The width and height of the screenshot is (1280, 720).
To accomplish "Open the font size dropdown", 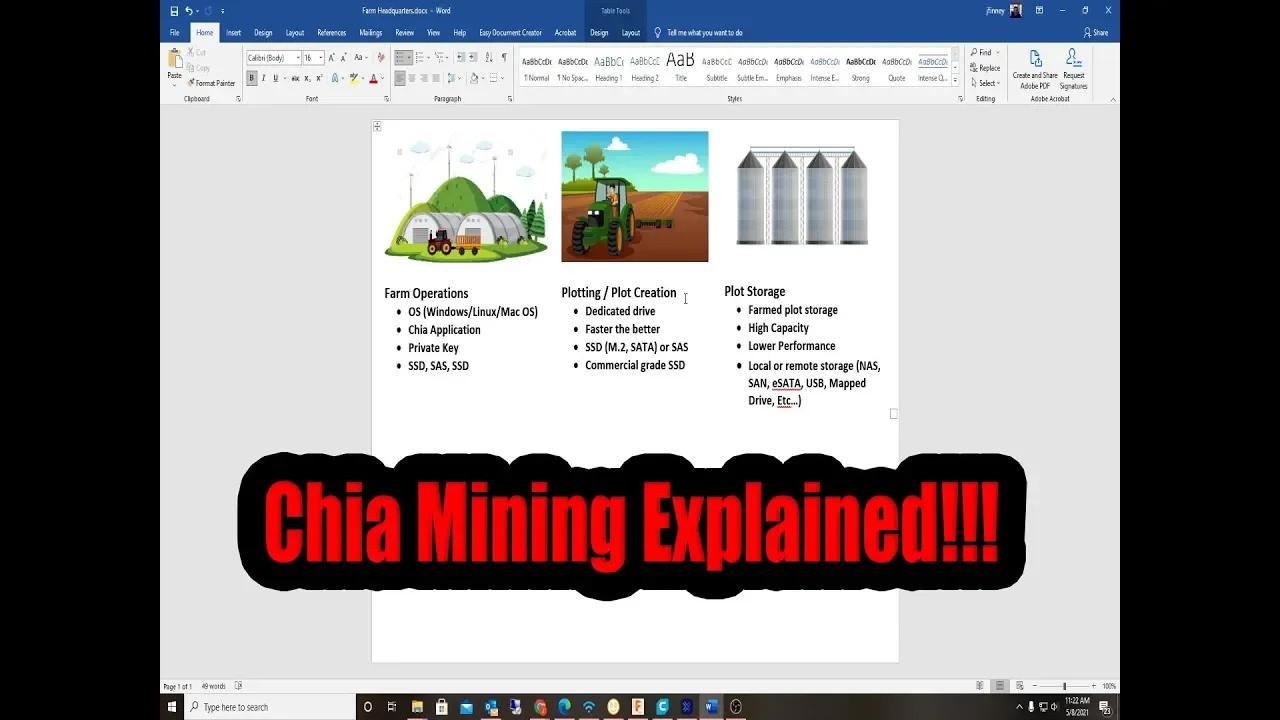I will coord(320,57).
